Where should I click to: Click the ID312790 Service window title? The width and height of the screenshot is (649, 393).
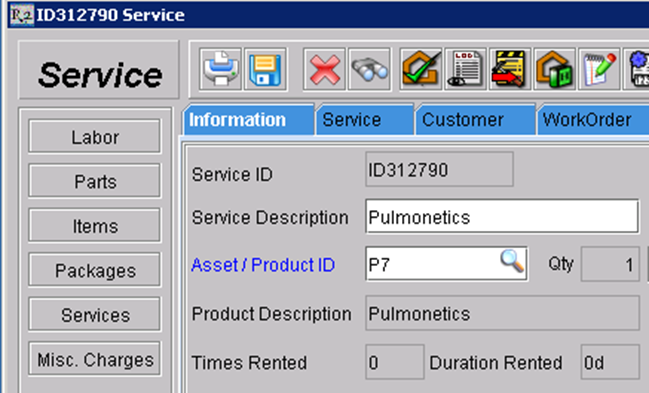click(111, 15)
